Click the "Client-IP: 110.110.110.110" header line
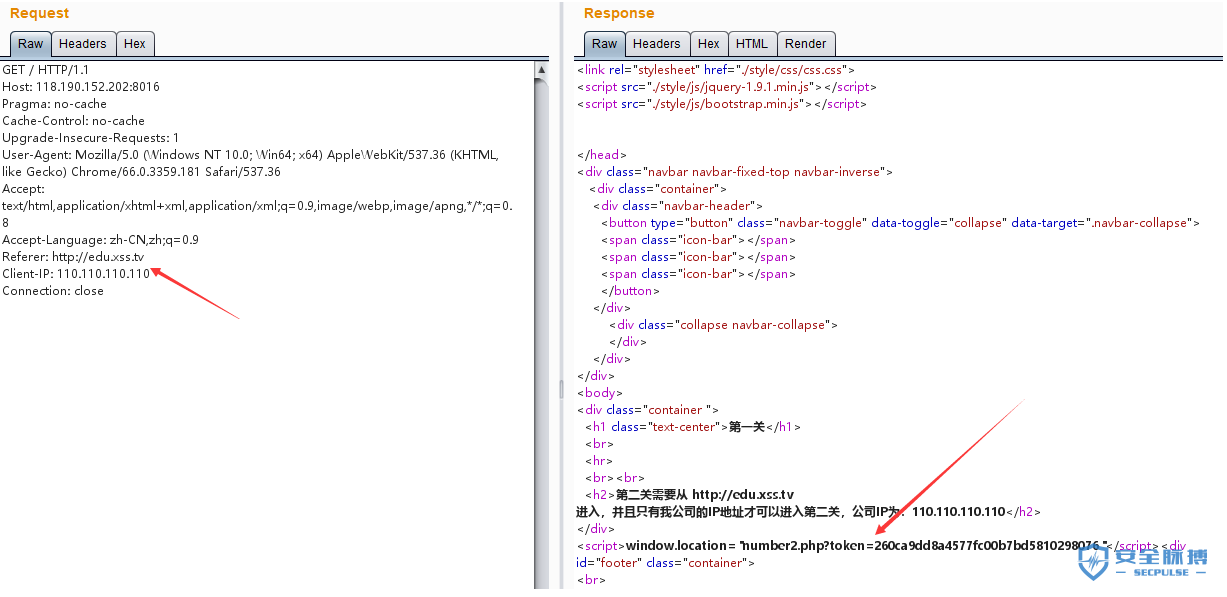Image resolution: width=1227 pixels, height=597 pixels. click(76, 274)
